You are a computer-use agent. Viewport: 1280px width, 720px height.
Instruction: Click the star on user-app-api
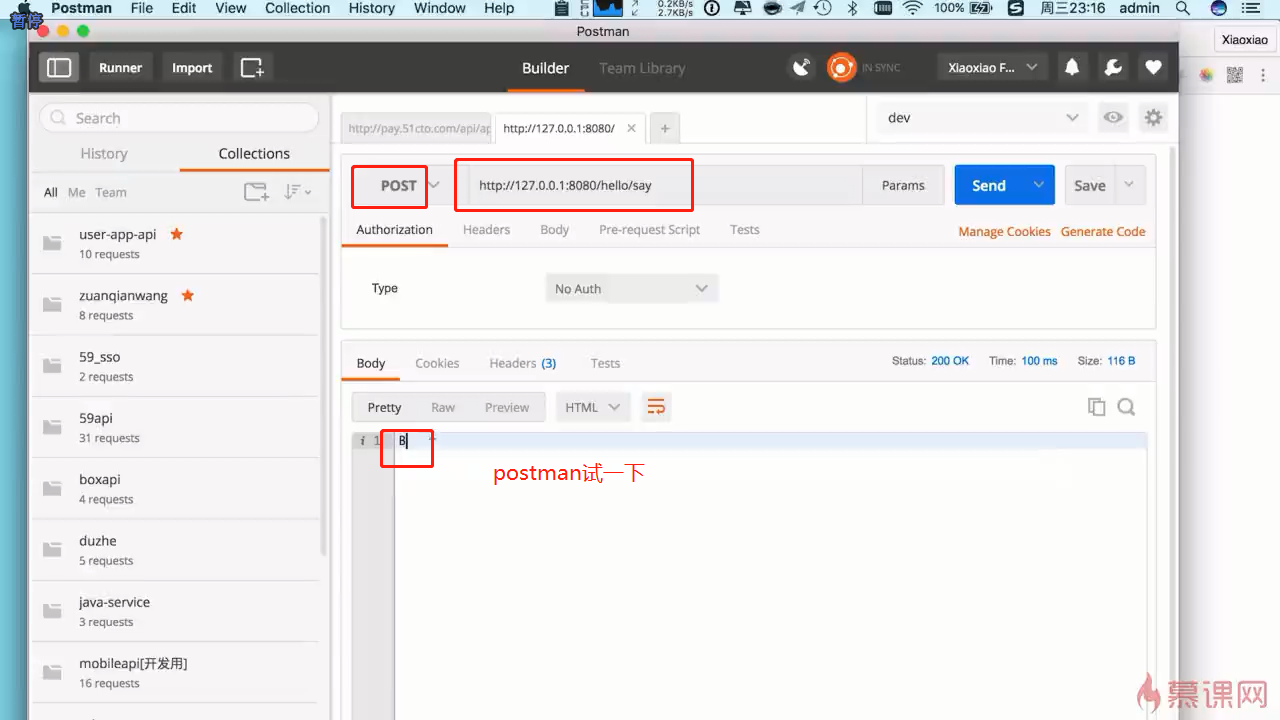coord(176,234)
